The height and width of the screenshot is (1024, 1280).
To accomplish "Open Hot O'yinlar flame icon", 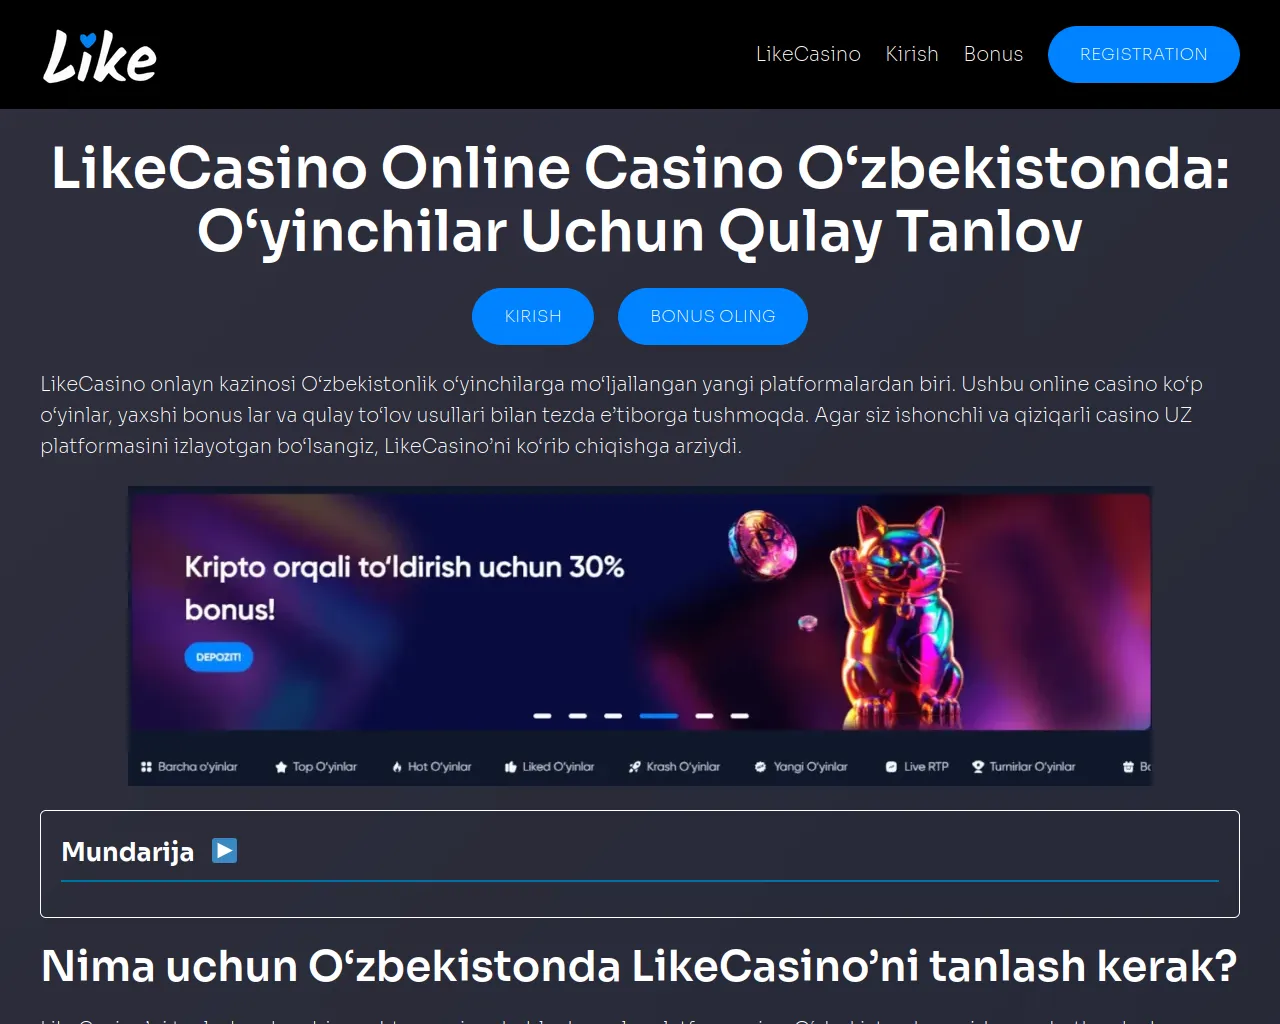I will coord(397,767).
